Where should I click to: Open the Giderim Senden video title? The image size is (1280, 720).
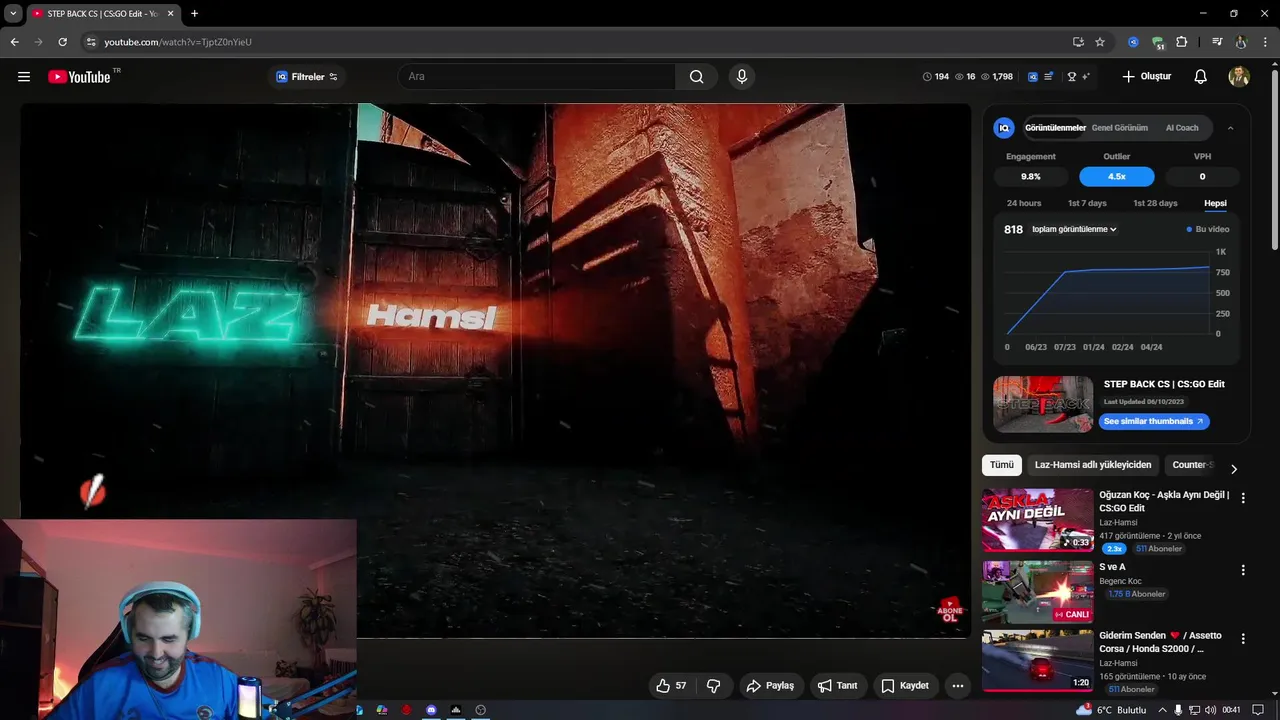click(1160, 642)
